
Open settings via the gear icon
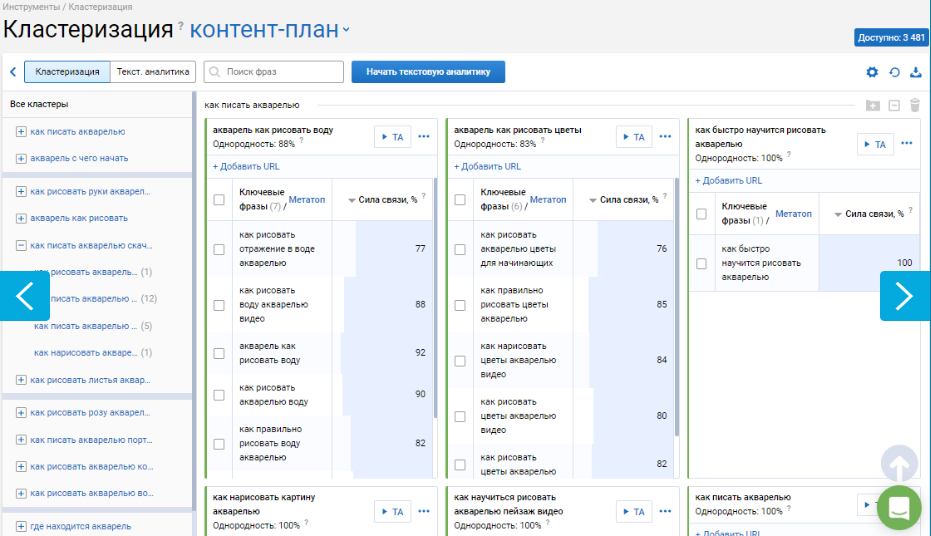coord(872,72)
